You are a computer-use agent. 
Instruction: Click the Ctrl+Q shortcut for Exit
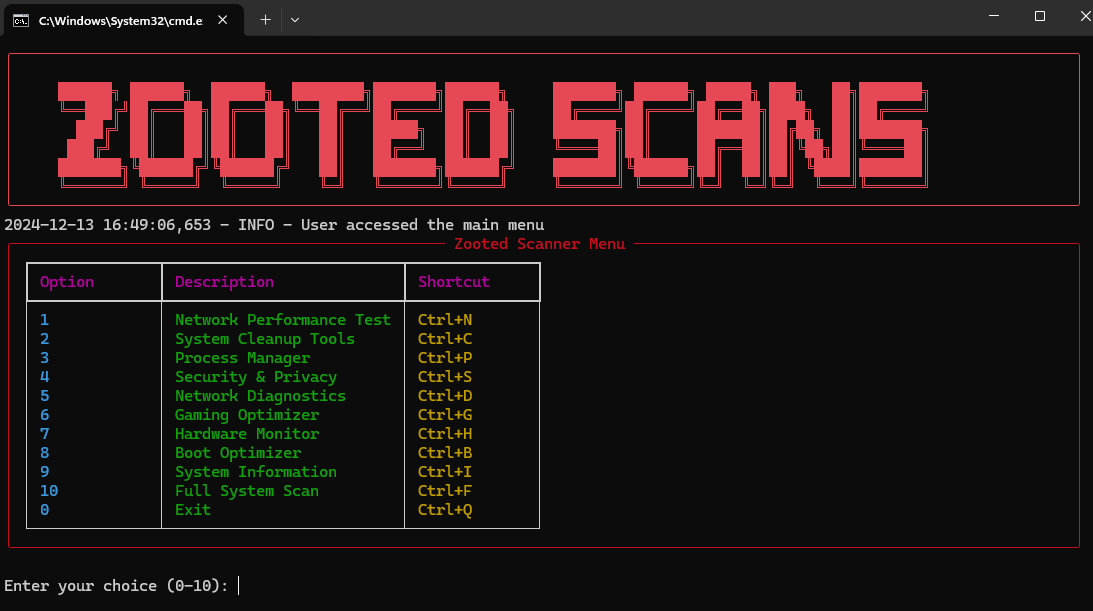pos(444,510)
